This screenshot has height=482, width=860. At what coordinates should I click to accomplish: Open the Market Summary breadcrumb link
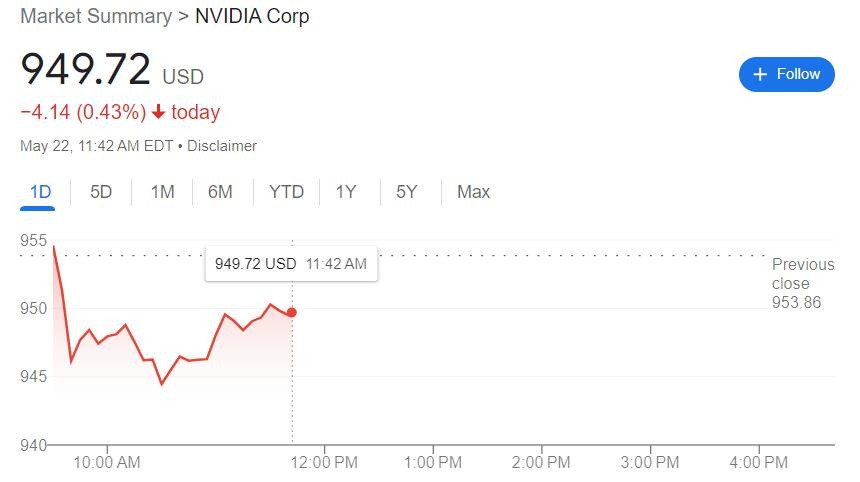[95, 16]
